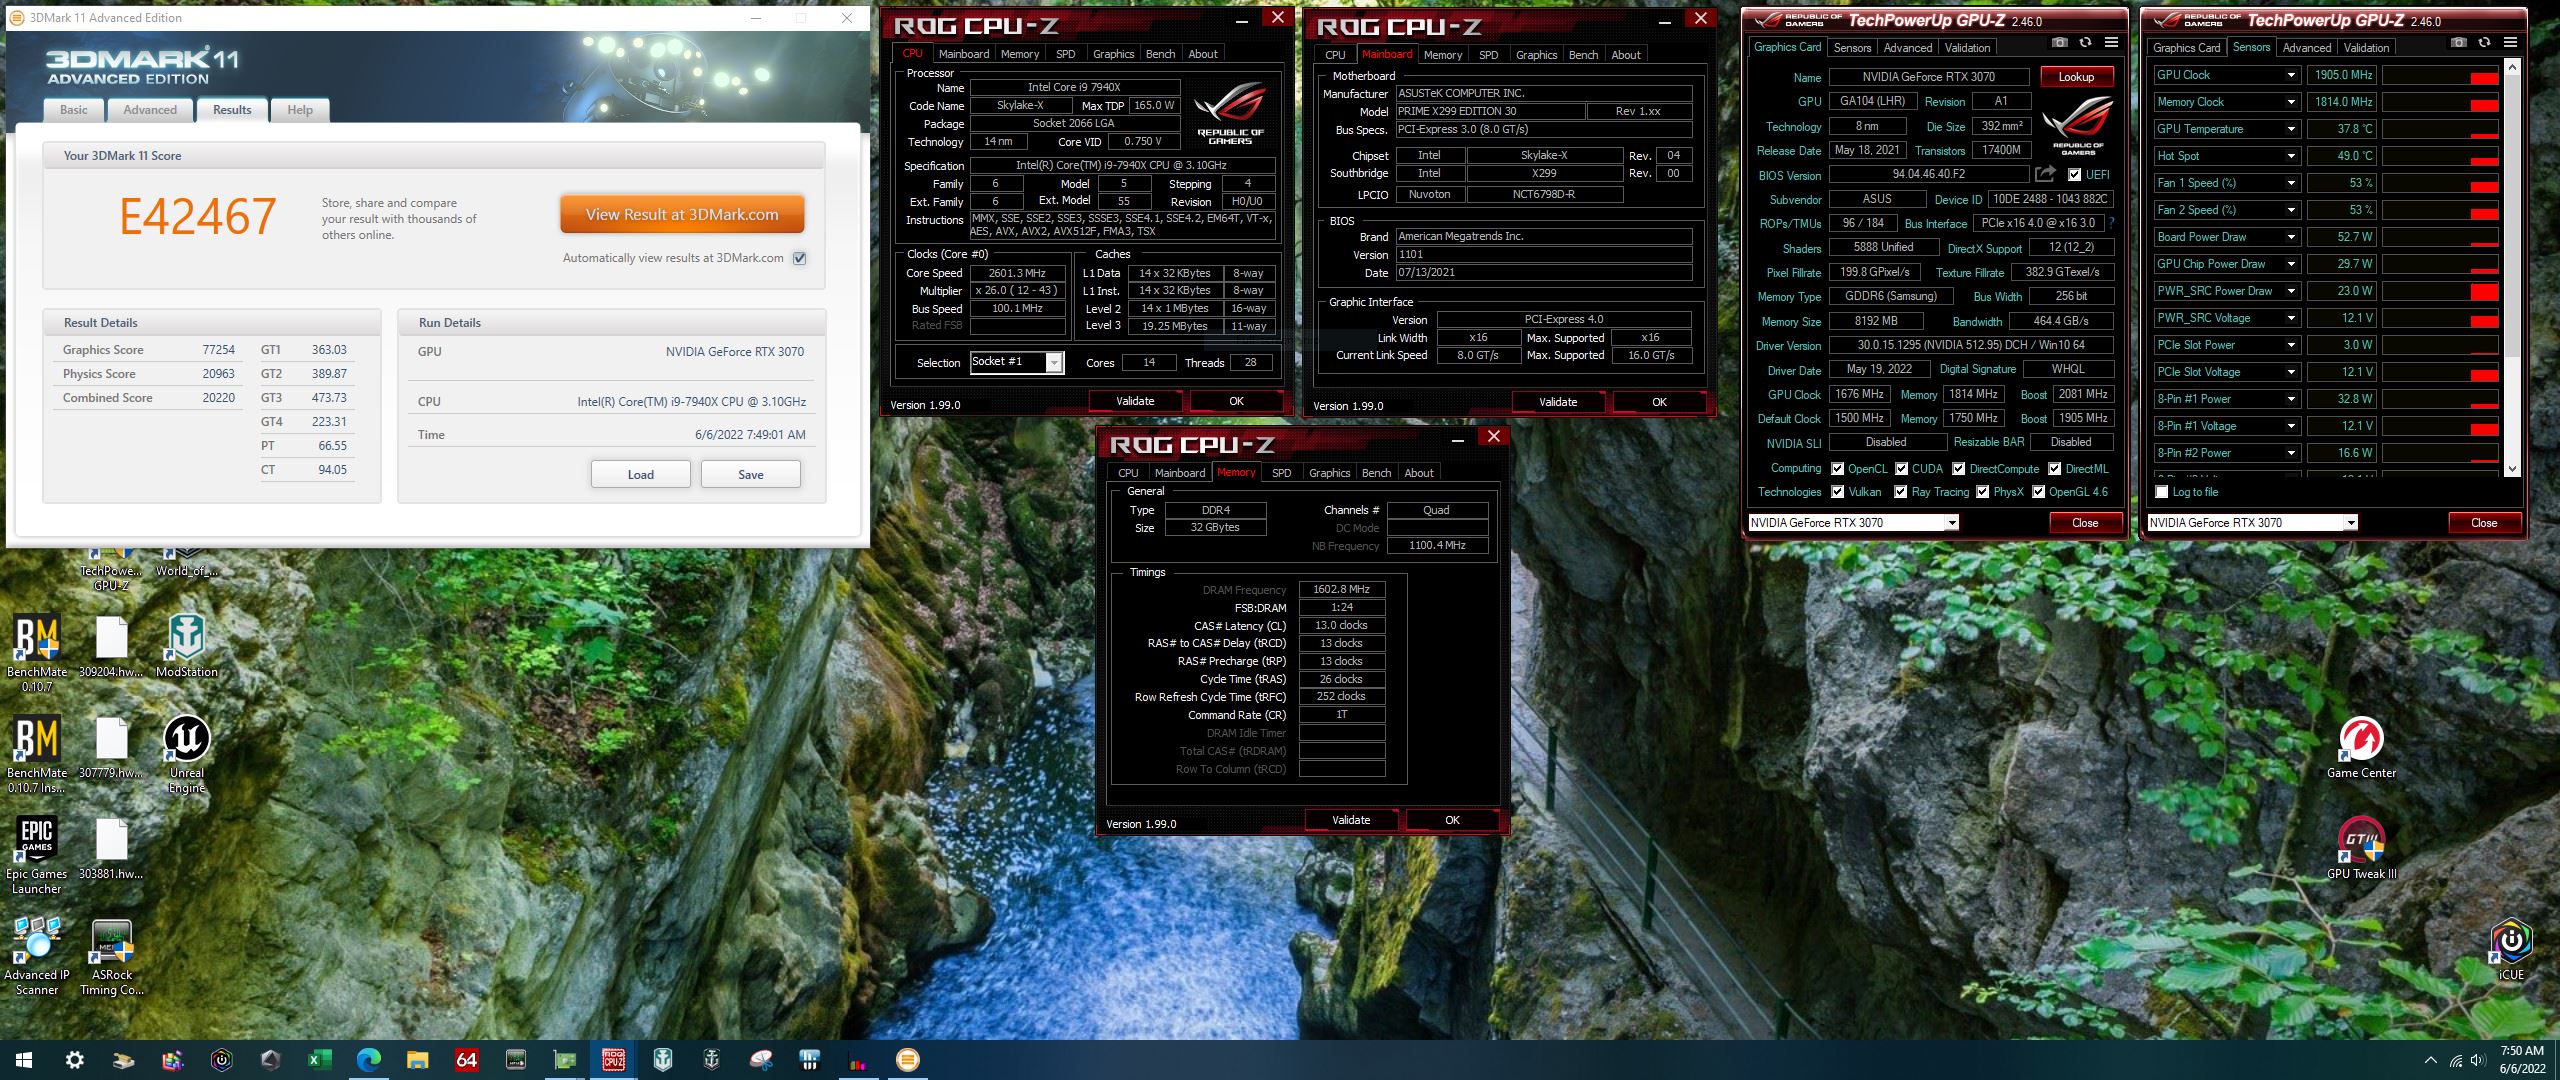Toggle the OpenCL checkbox
Viewport: 2560px width, 1080px height.
pyautogui.click(x=1837, y=468)
